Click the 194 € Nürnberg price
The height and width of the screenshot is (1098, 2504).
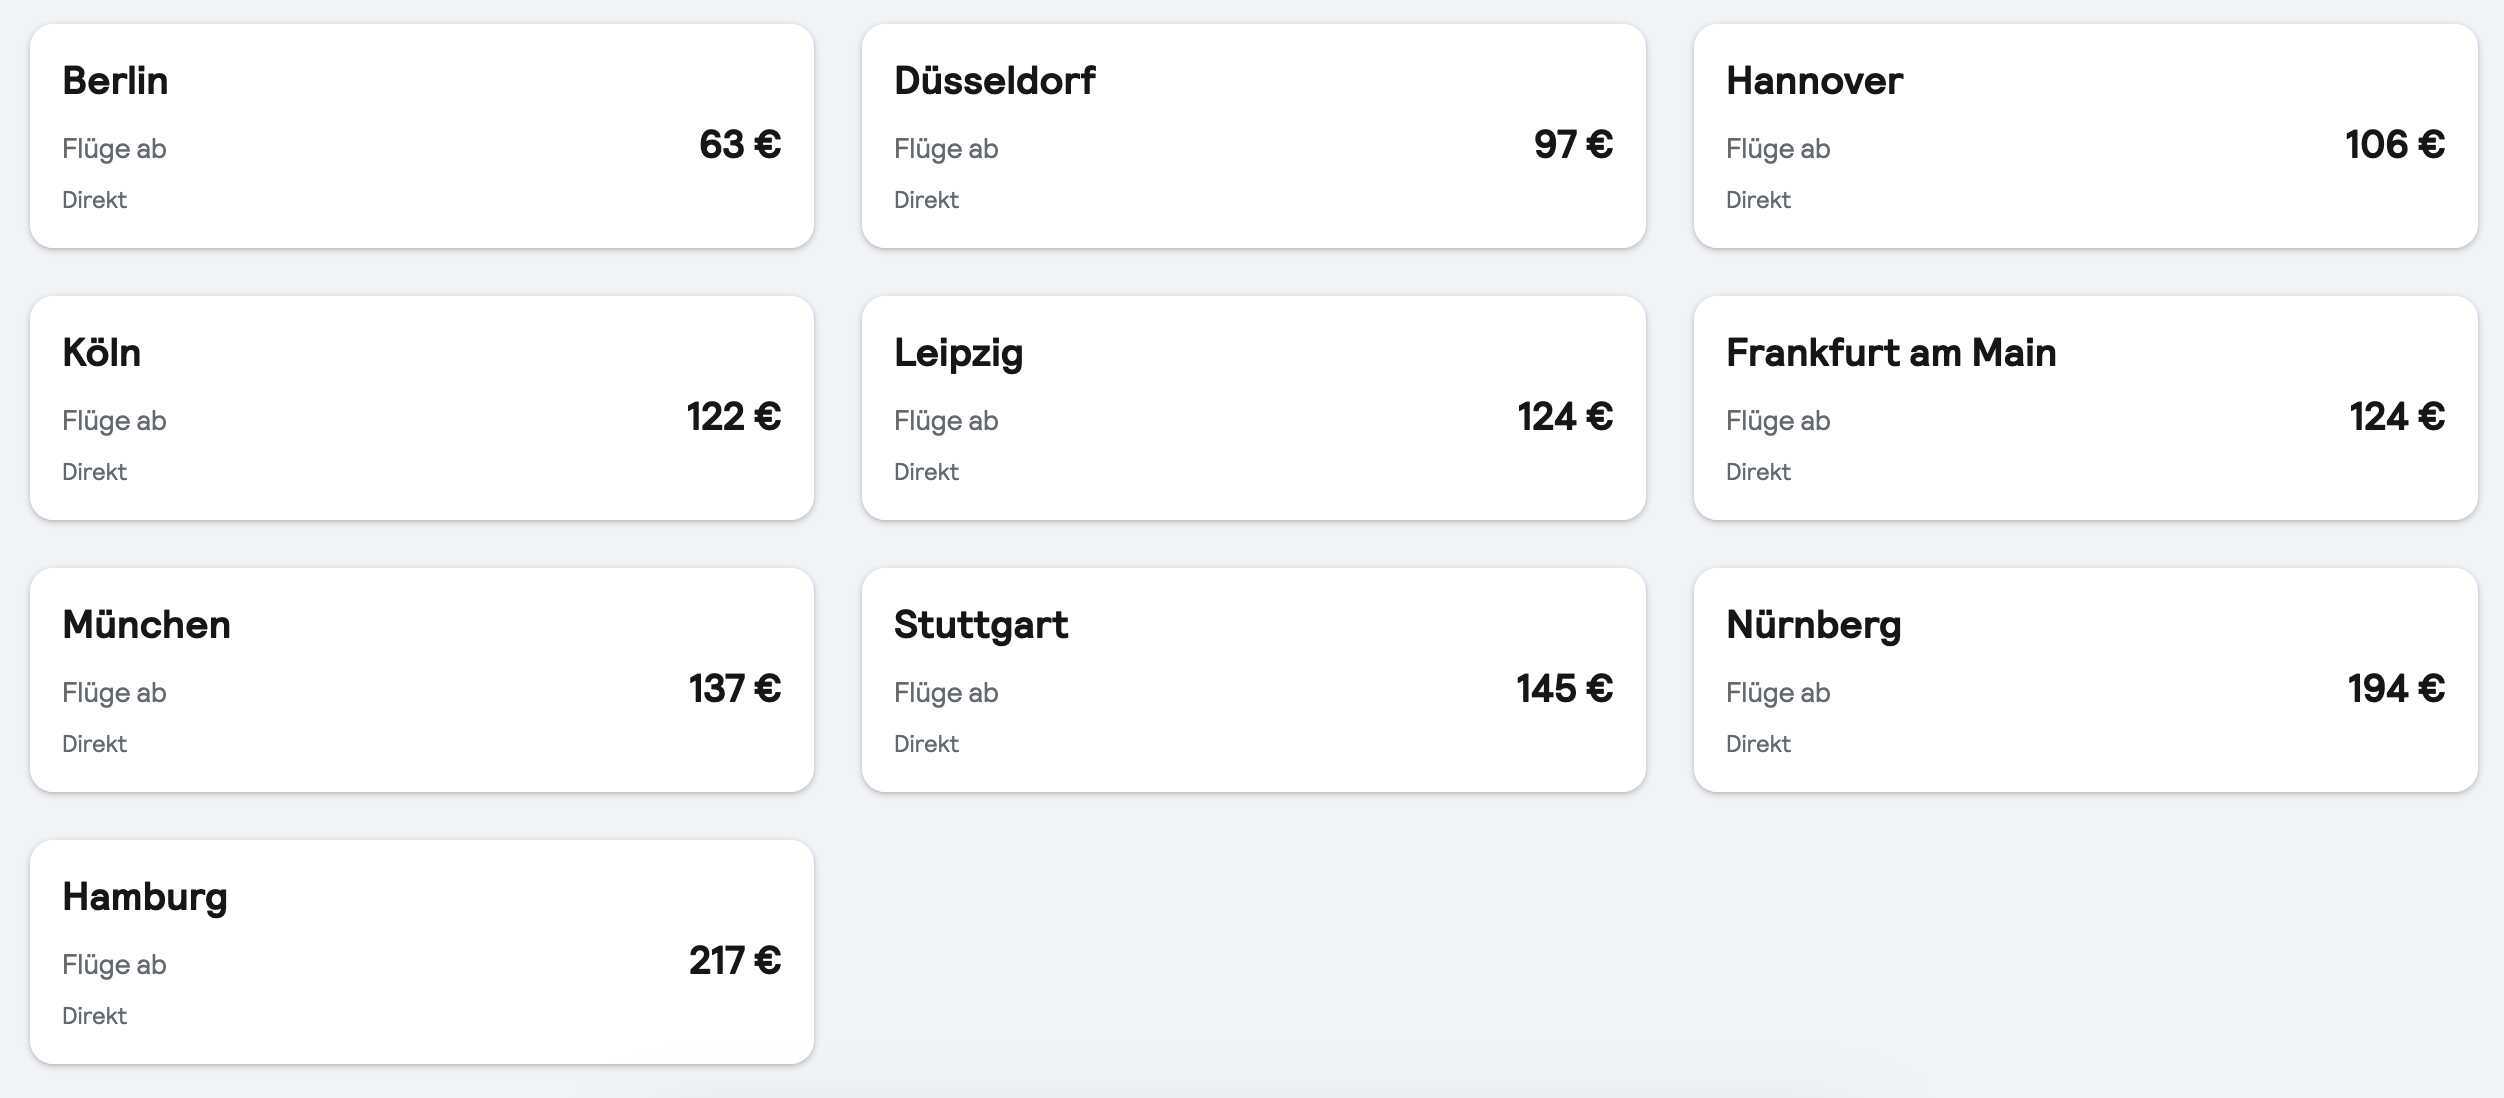point(2396,689)
